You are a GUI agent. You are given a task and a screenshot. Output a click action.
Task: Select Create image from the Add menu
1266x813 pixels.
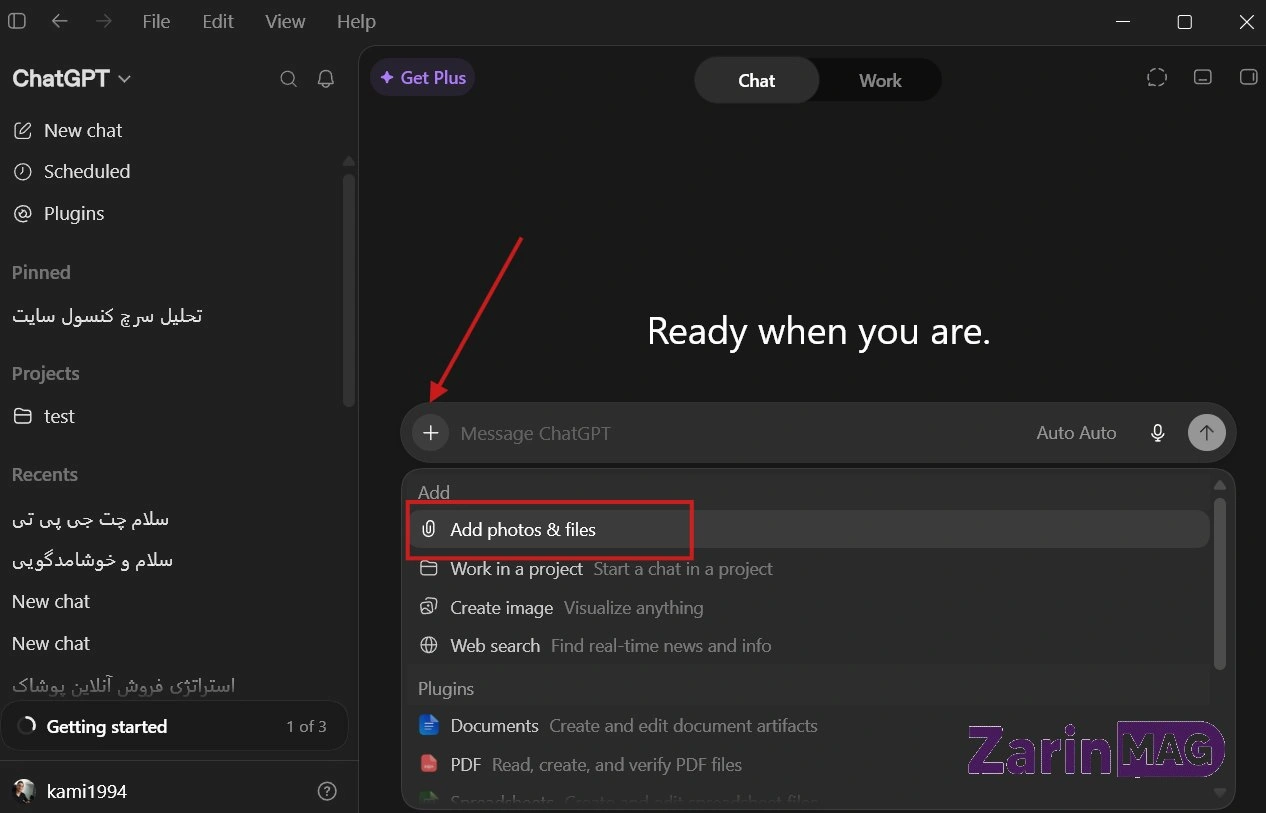[x=808, y=608]
